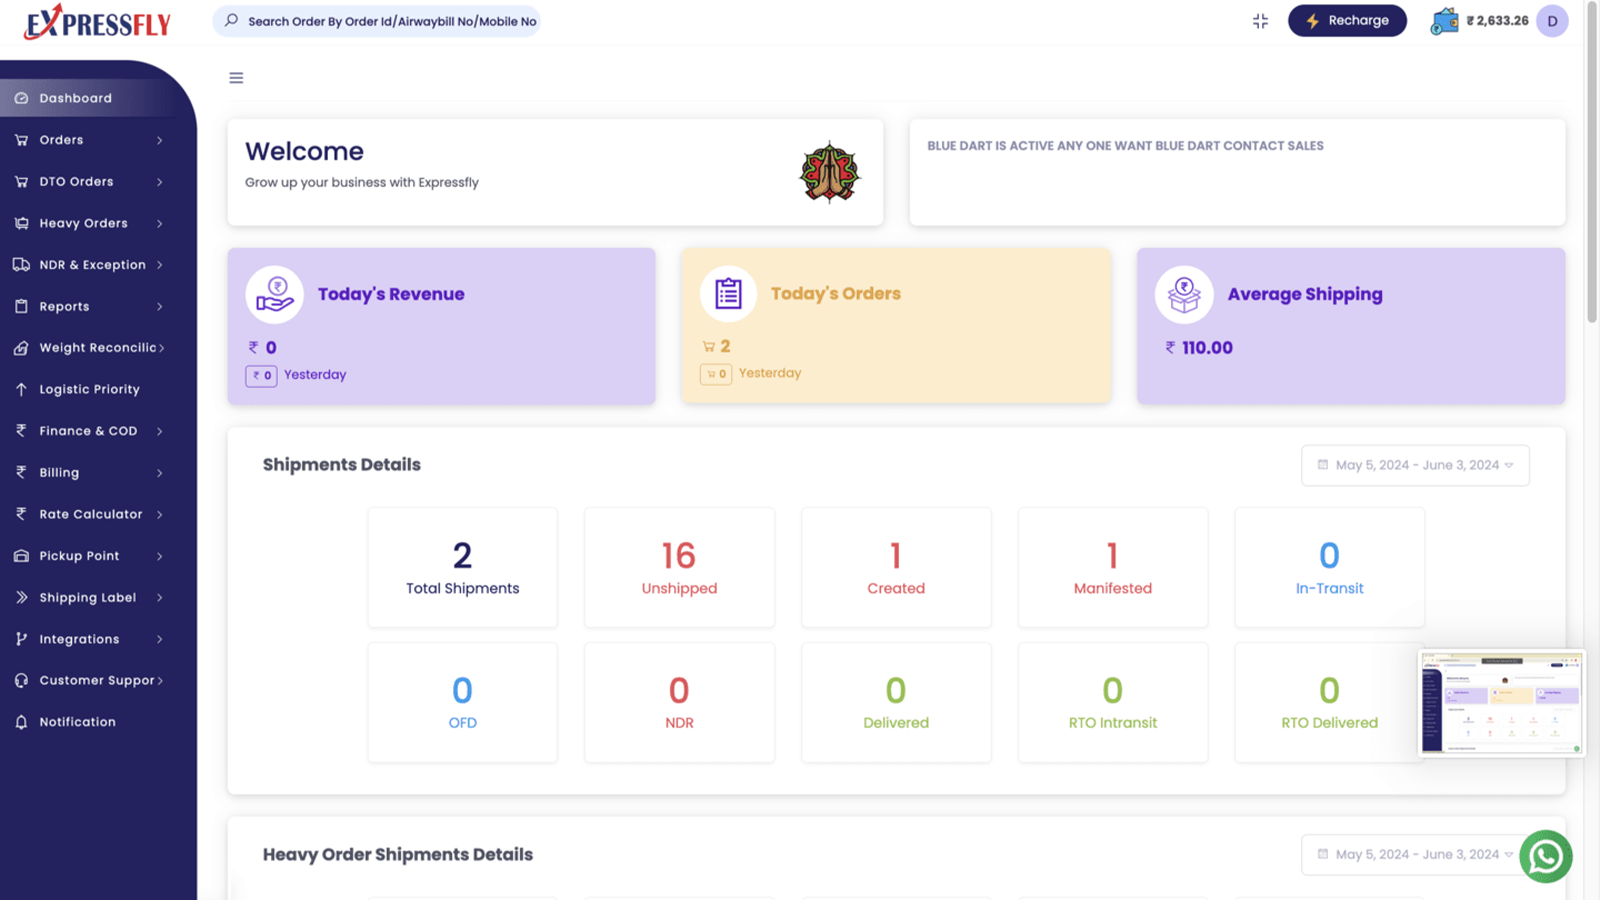Open Heavy Order Shipments date range dropdown
The image size is (1600, 900).
[1414, 854]
